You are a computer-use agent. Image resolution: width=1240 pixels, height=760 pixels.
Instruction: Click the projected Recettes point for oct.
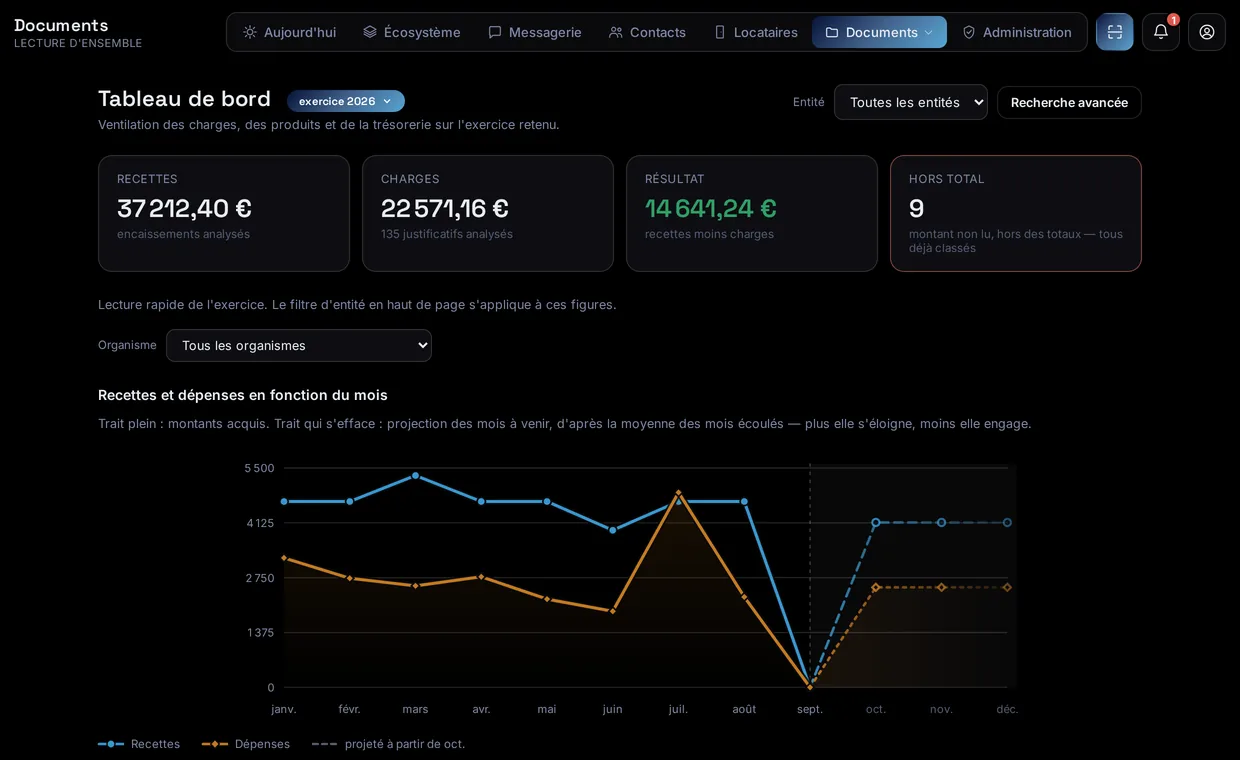(876, 522)
